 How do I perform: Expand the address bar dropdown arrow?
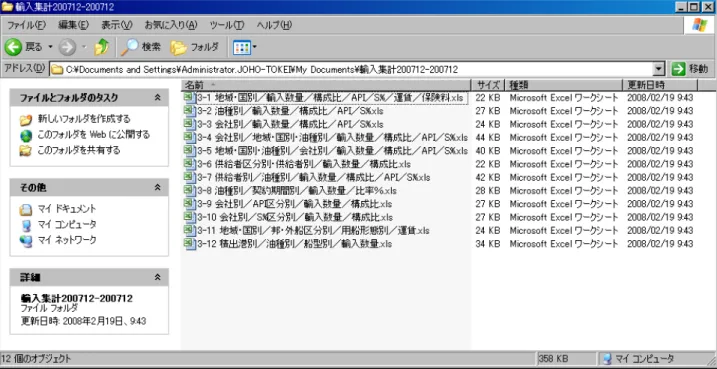click(658, 69)
